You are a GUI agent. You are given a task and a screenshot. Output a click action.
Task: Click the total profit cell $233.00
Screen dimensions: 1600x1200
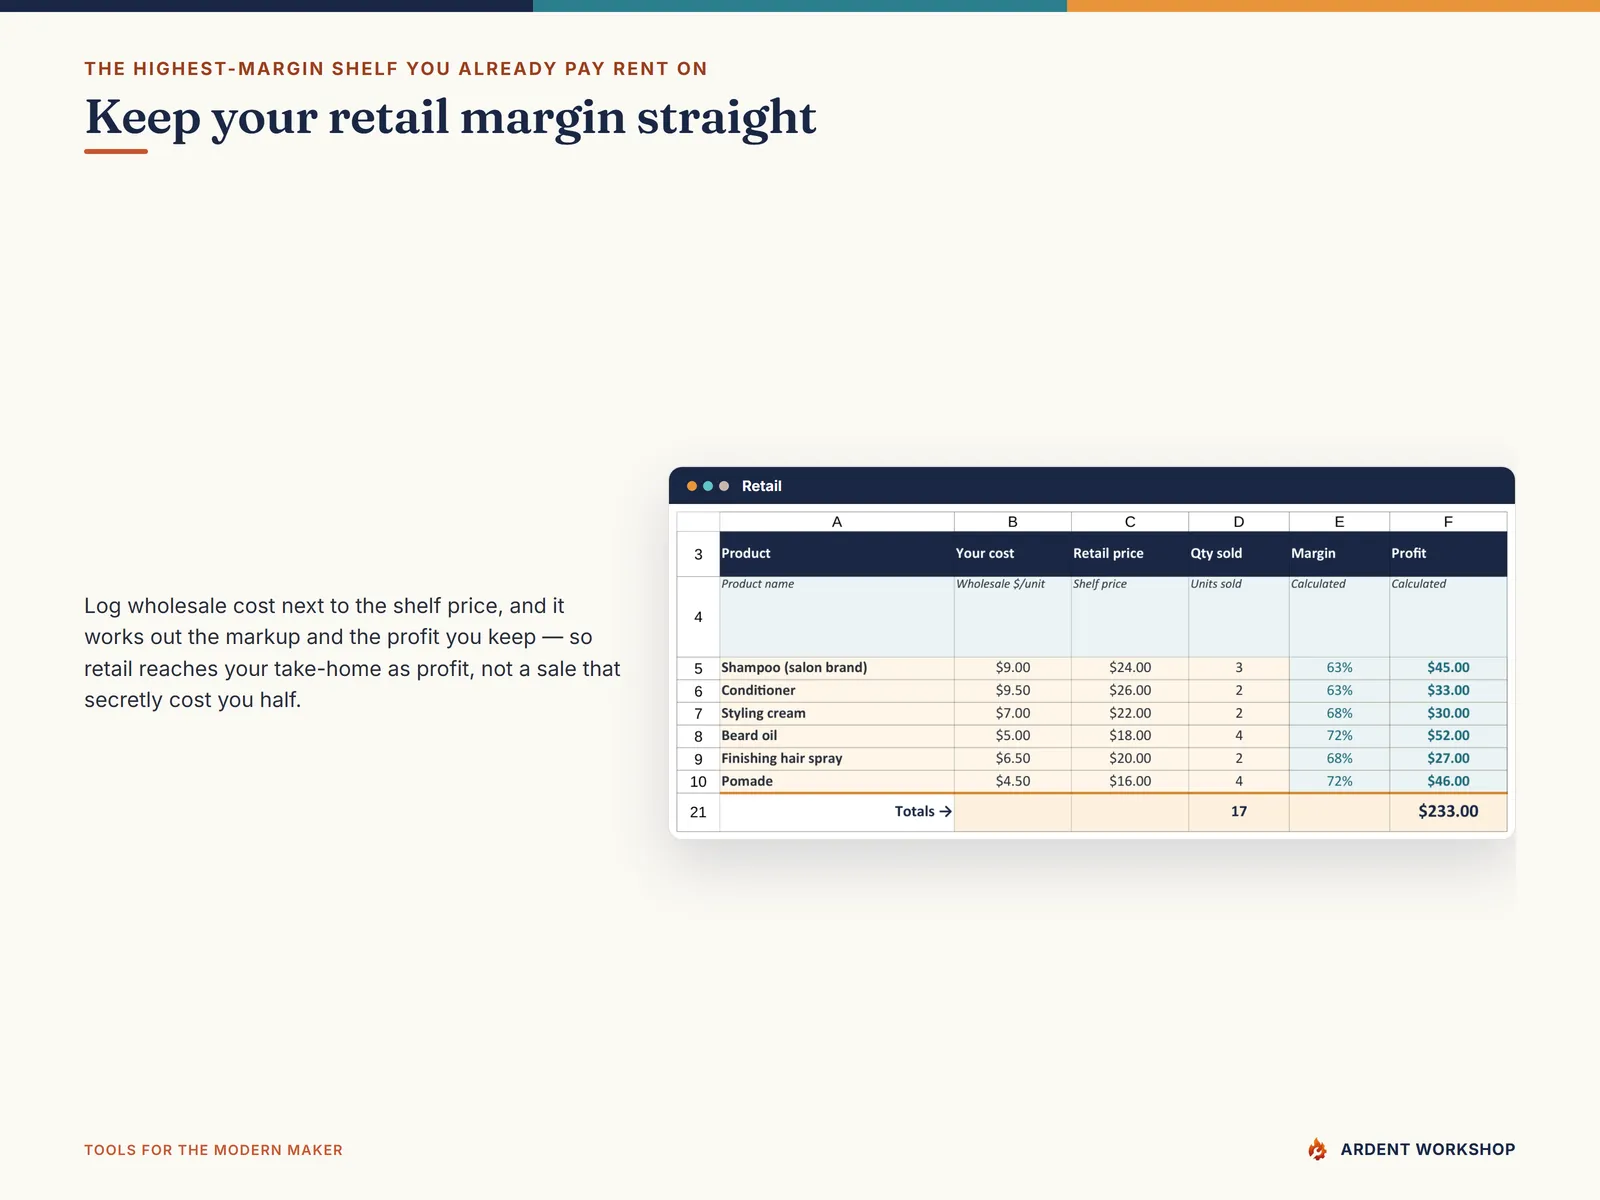coord(1448,812)
